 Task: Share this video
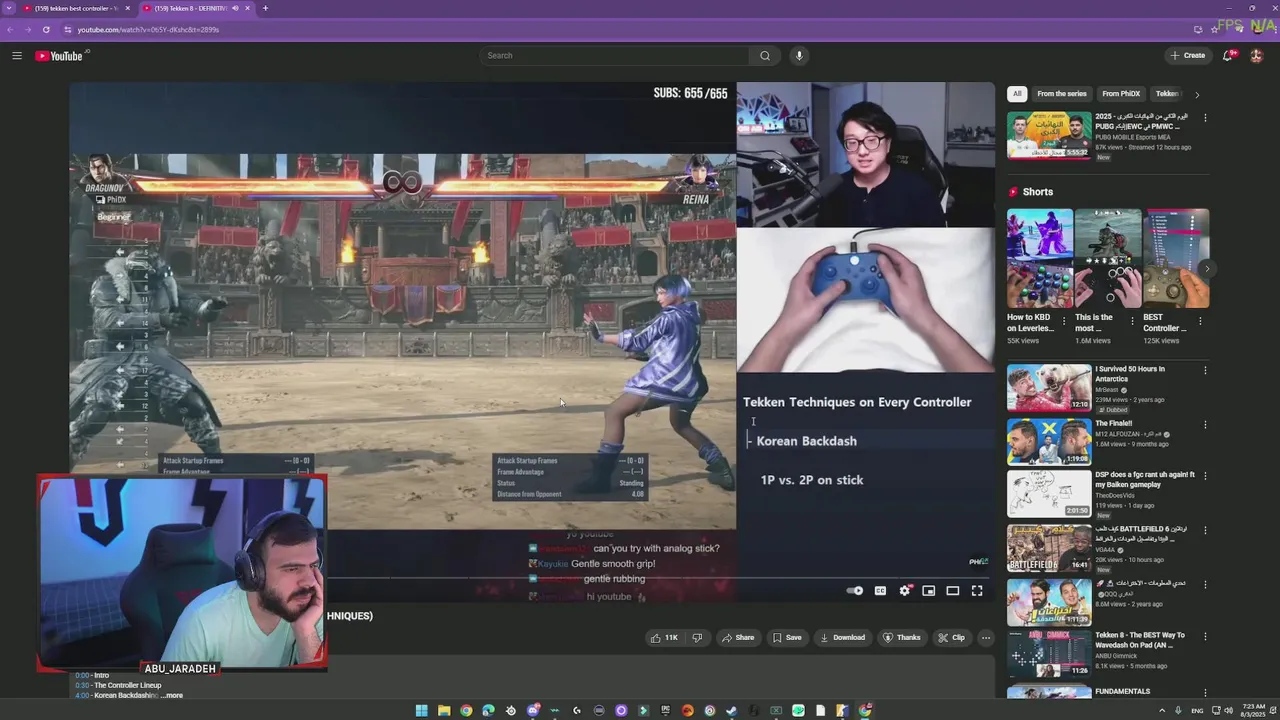[x=739, y=638]
